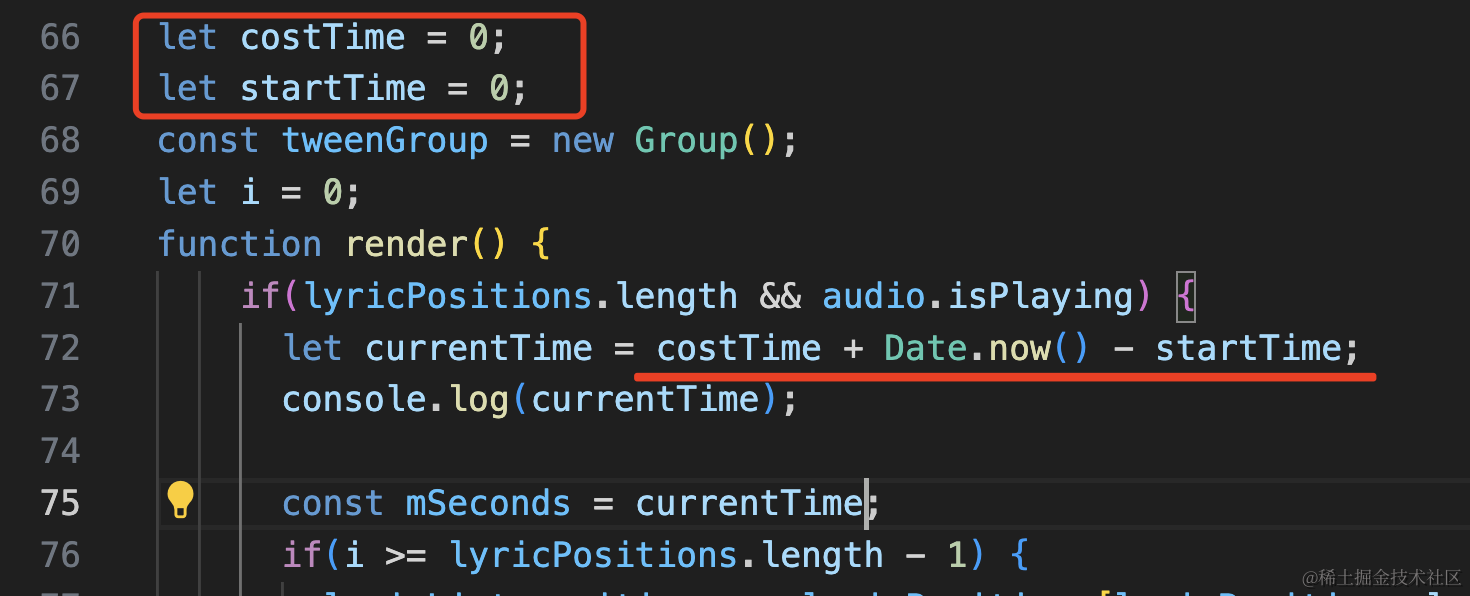This screenshot has height=596, width=1470.
Task: Click line number 71 in the gutter
Action: (x=60, y=296)
